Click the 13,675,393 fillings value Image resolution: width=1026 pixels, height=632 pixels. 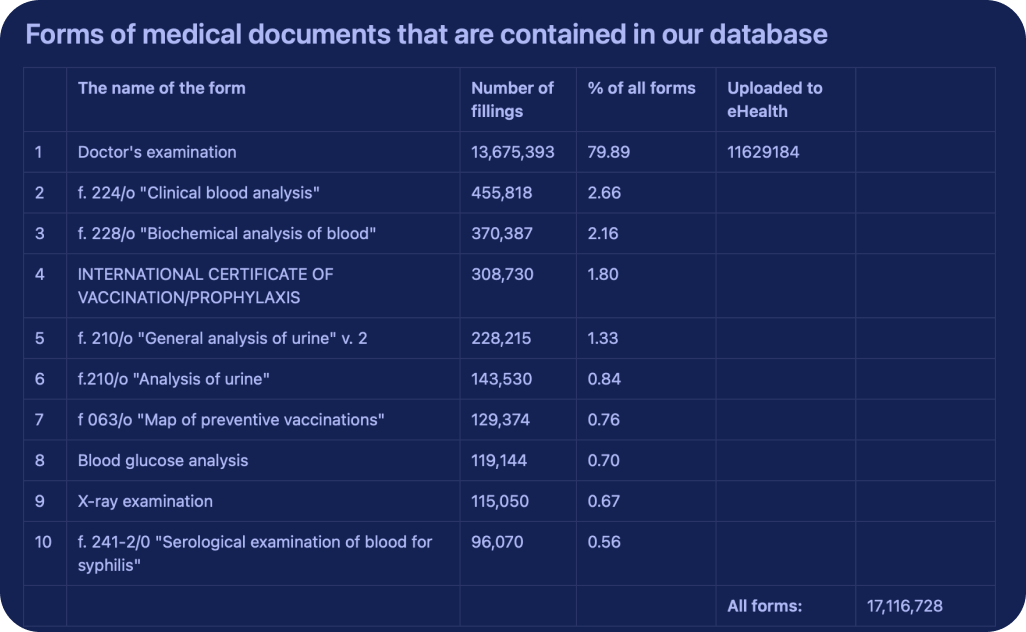(x=512, y=152)
